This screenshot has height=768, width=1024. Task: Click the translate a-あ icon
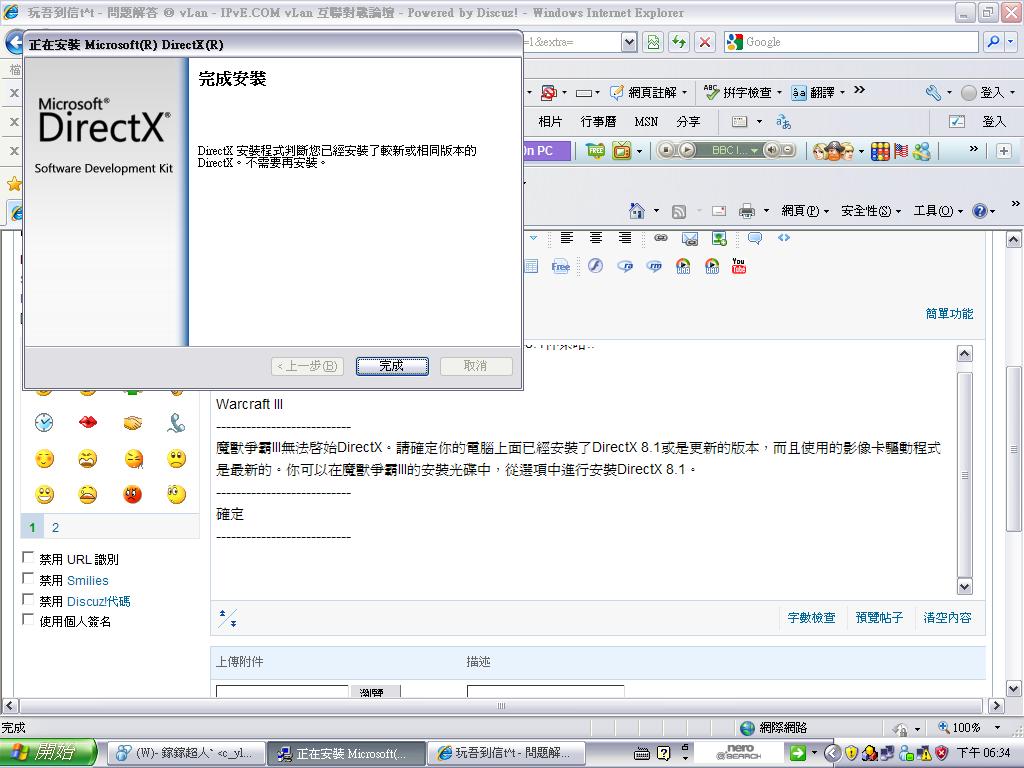pyautogui.click(x=783, y=121)
